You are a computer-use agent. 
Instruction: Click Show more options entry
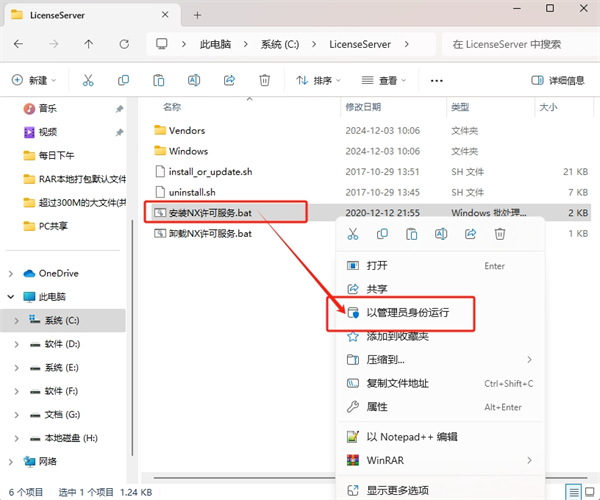(x=397, y=490)
